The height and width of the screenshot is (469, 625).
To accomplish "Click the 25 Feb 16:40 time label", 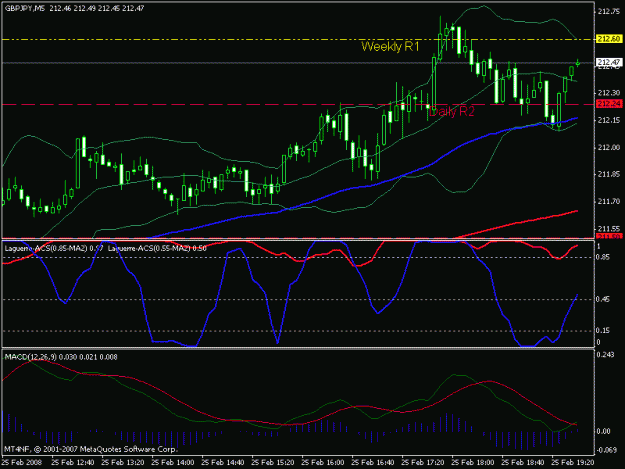I will coord(372,463).
